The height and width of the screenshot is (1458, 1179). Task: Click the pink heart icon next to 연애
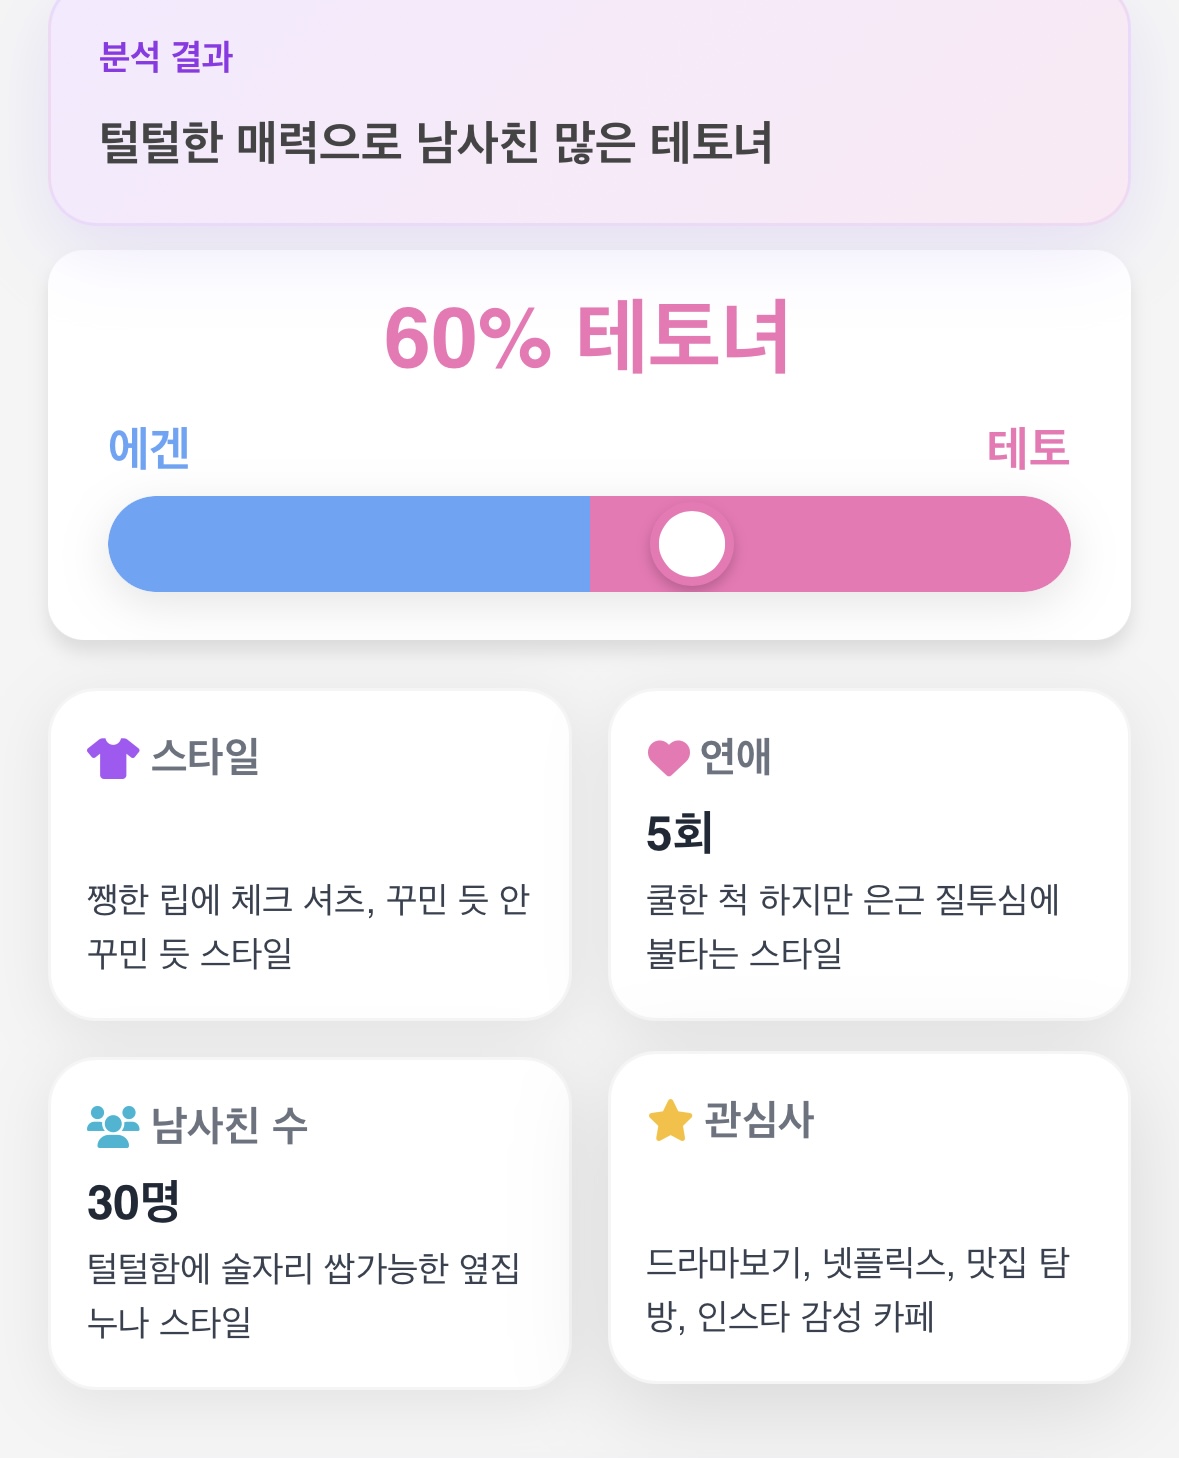click(669, 758)
